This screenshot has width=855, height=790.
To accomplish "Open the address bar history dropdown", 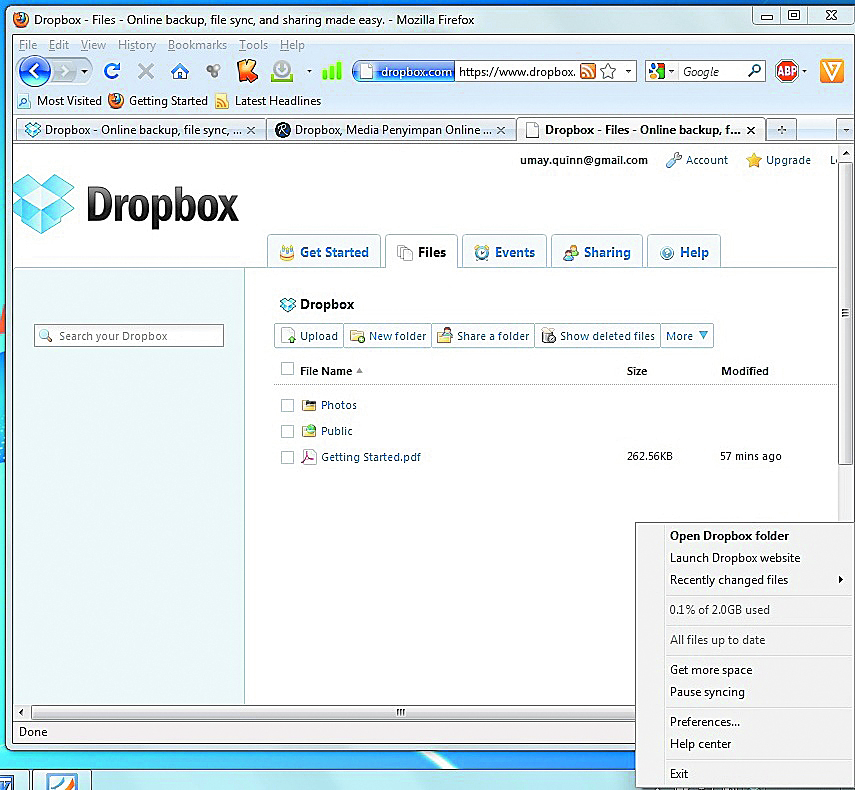I will 628,71.
